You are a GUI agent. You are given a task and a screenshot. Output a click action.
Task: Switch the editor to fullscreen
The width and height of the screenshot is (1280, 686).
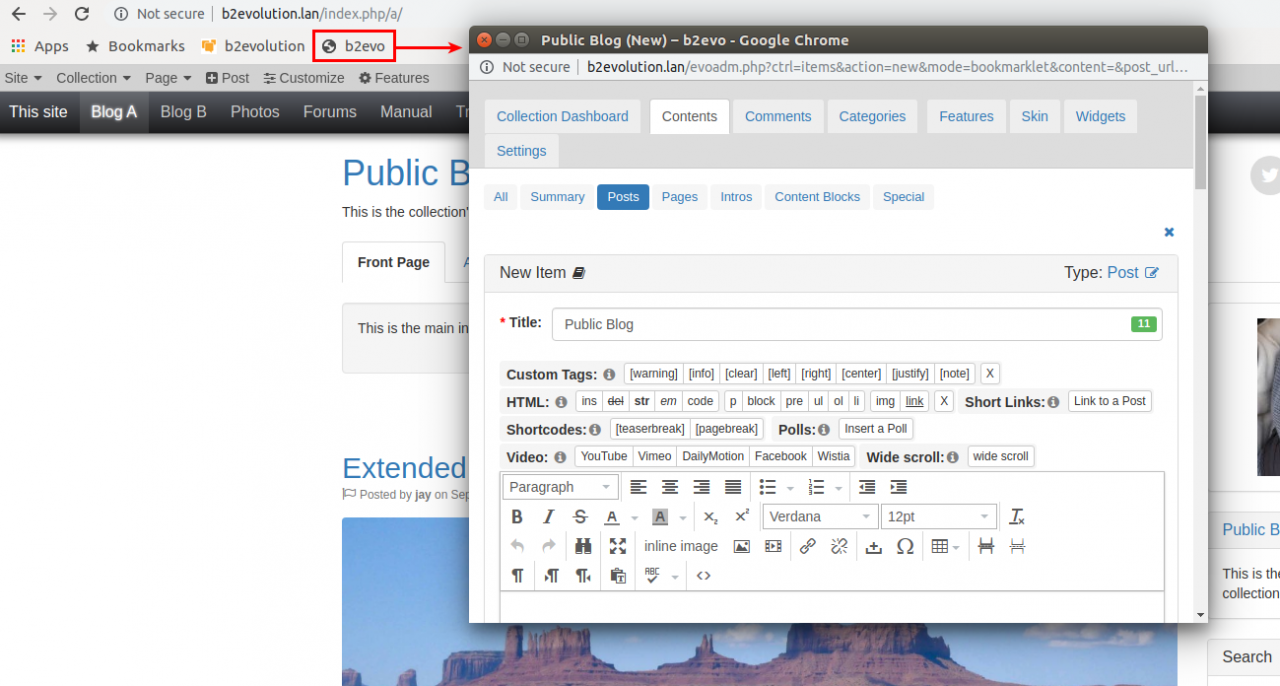pyautogui.click(x=618, y=546)
